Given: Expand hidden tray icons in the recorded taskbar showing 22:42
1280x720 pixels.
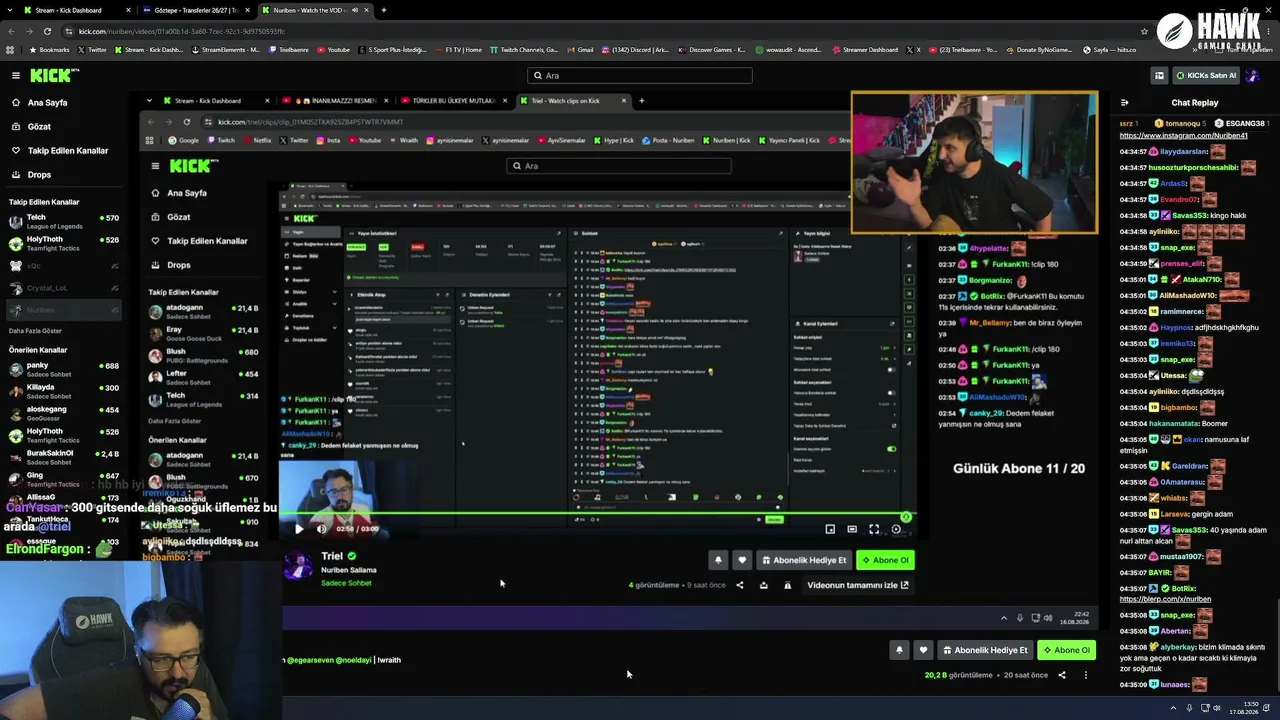Looking at the screenshot, I should click(x=1004, y=618).
